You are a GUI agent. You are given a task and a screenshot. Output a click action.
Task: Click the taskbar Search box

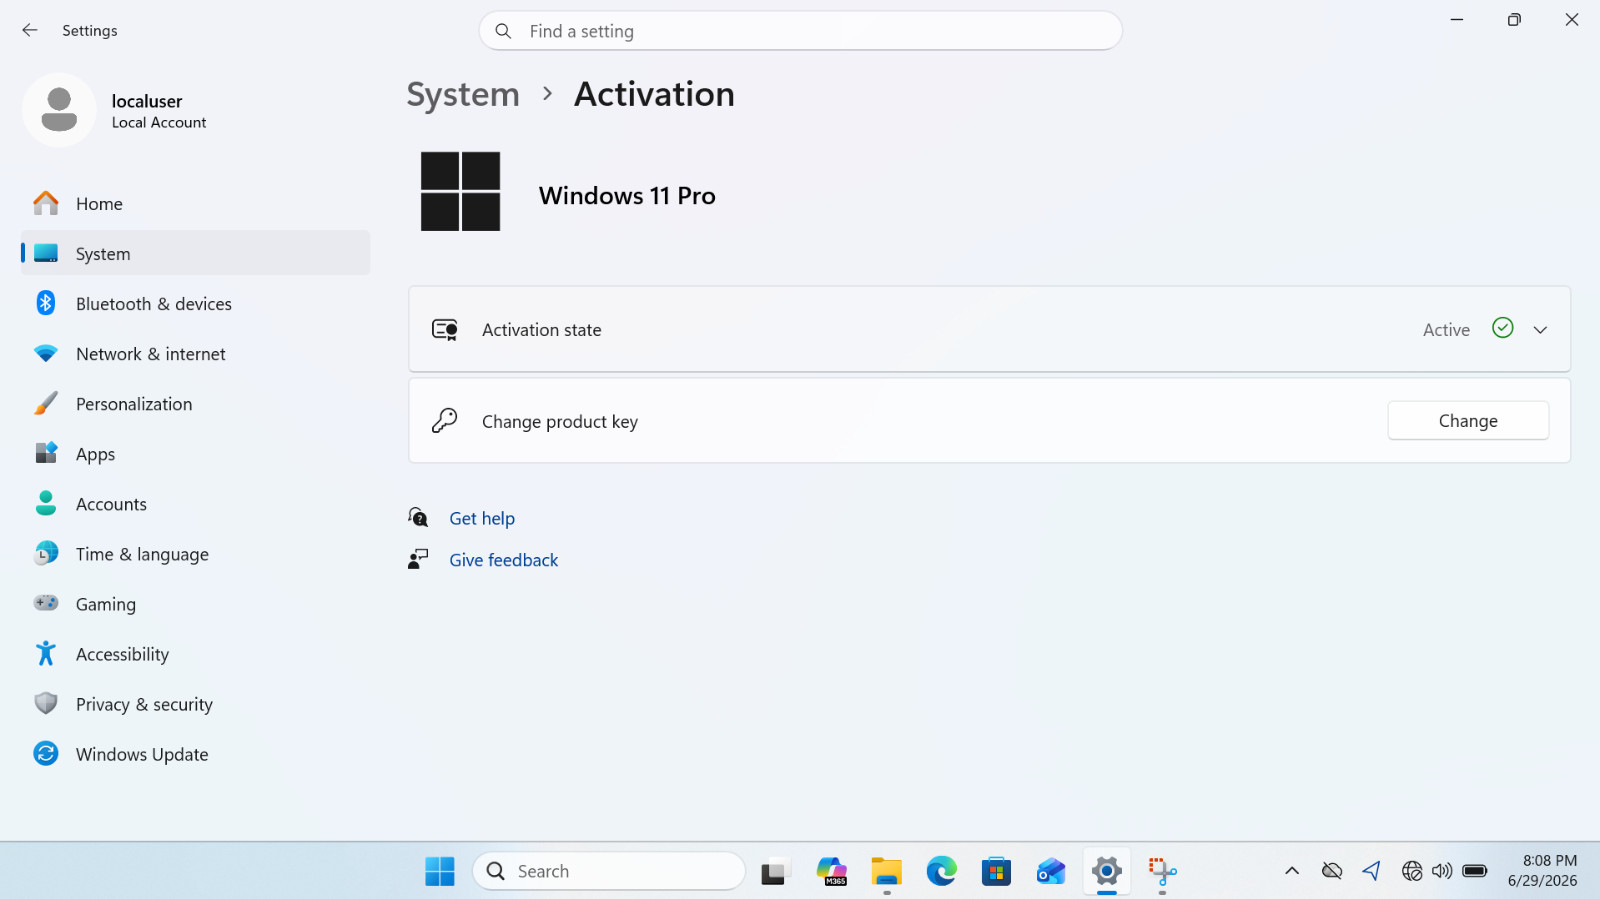coord(609,871)
